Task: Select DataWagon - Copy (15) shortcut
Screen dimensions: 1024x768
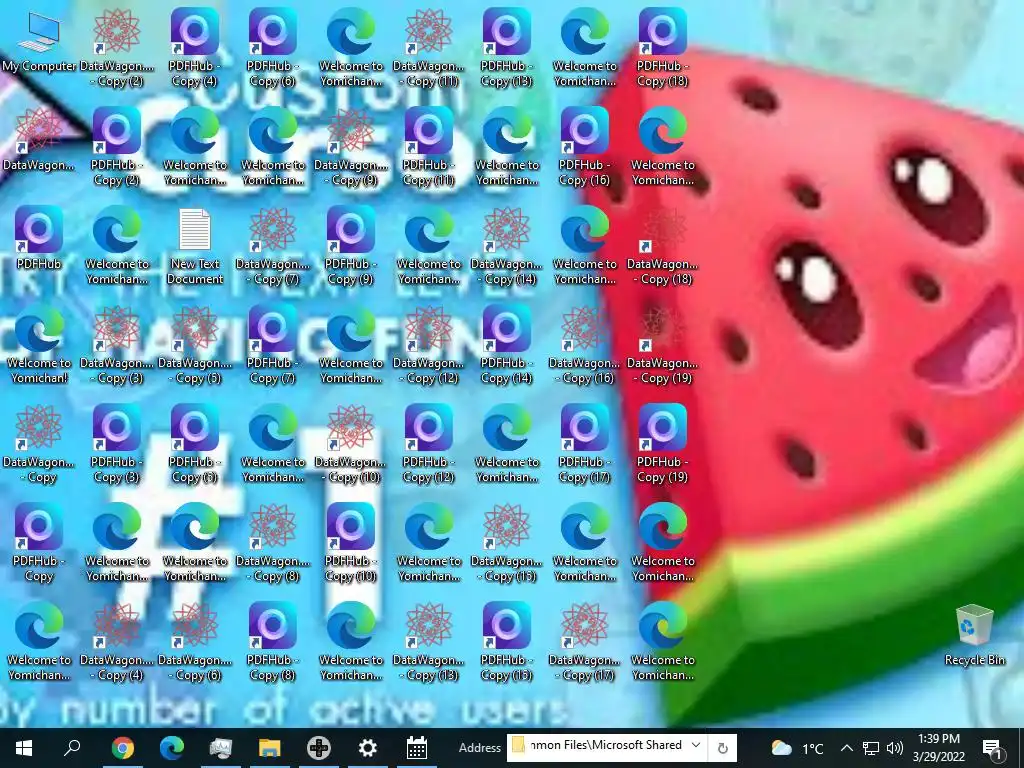Action: tap(506, 544)
